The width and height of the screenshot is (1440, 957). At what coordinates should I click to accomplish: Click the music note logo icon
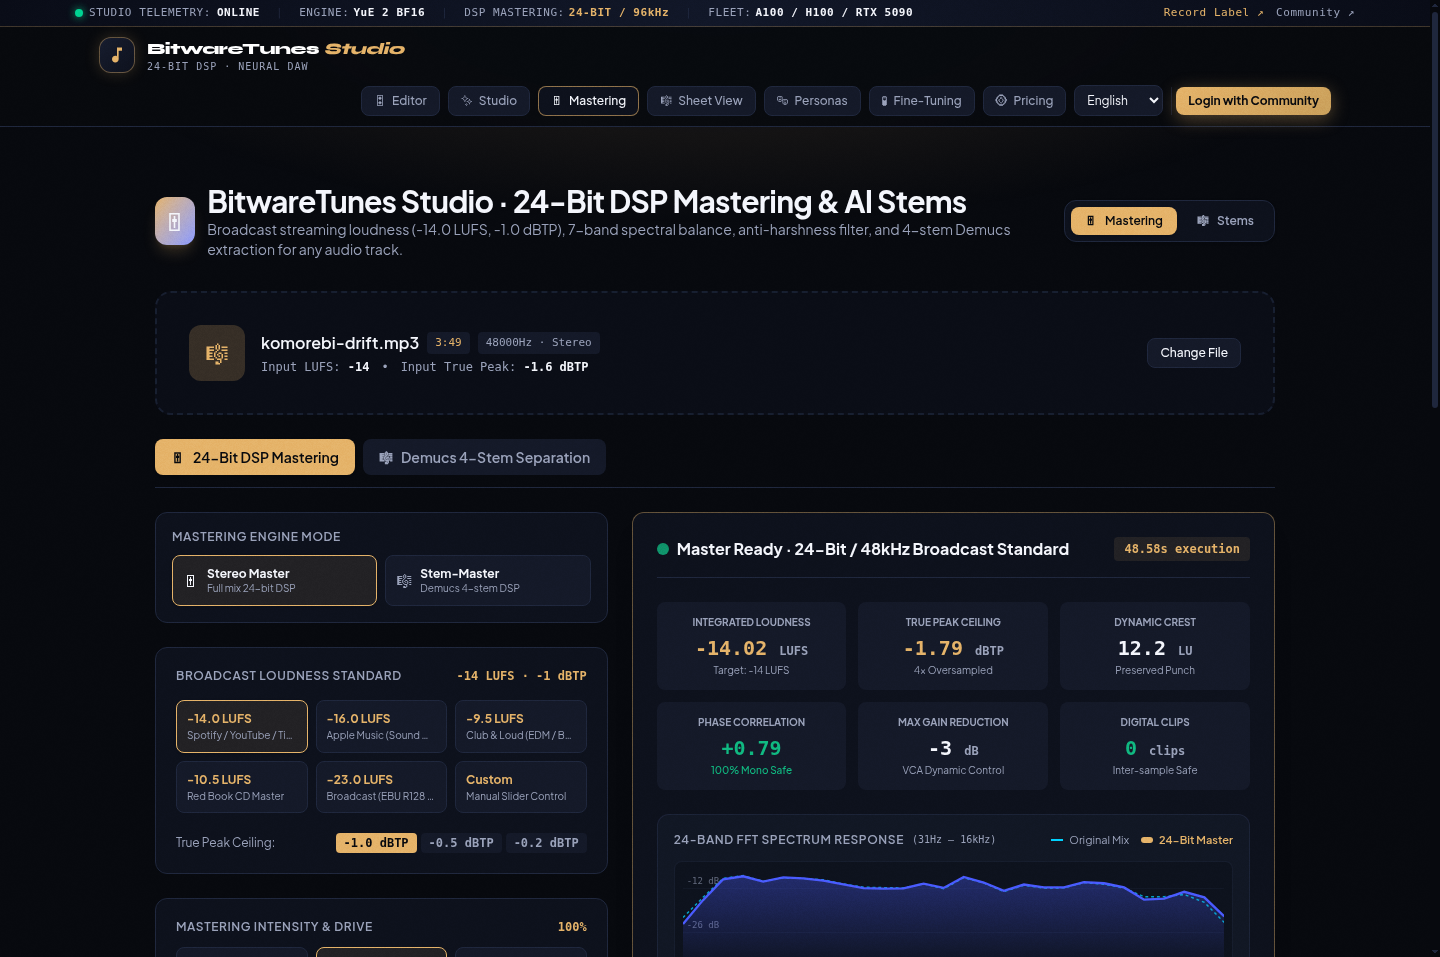[x=117, y=55]
